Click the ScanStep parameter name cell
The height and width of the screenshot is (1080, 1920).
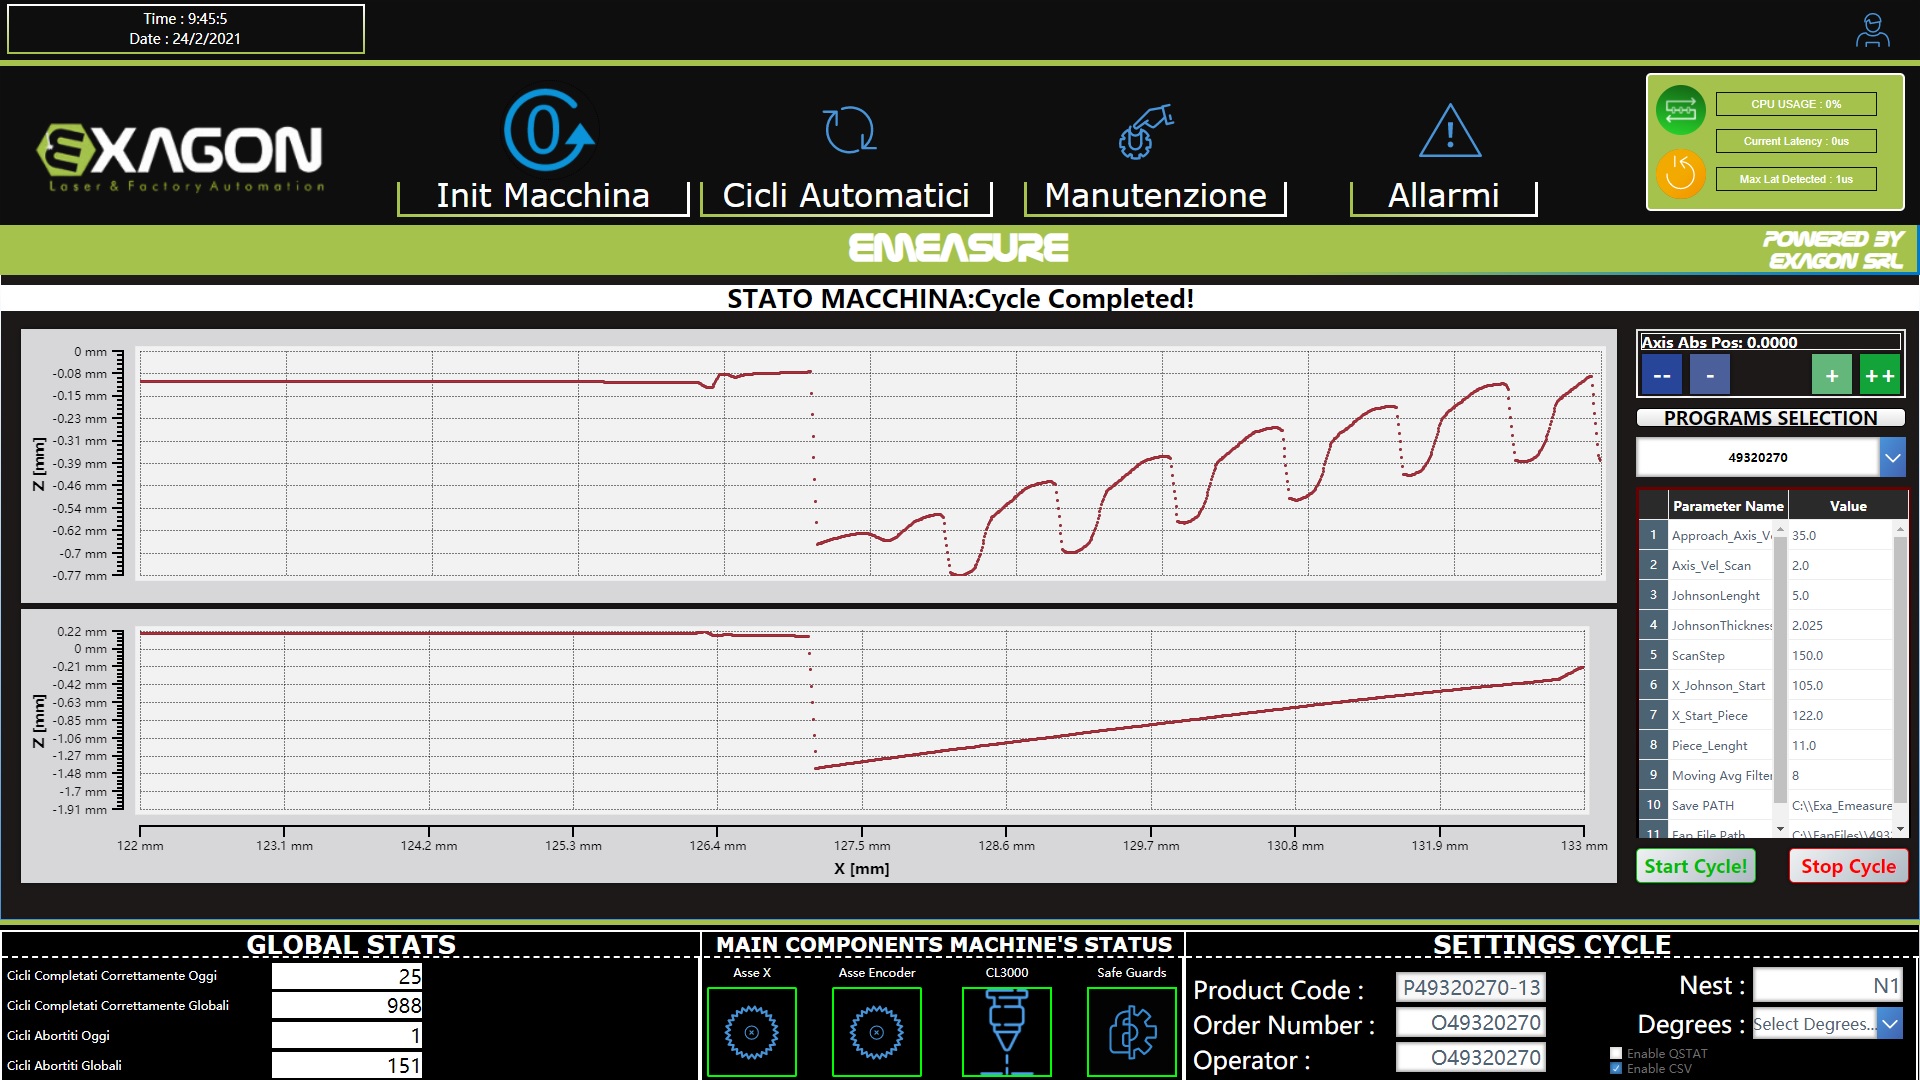click(x=1720, y=655)
